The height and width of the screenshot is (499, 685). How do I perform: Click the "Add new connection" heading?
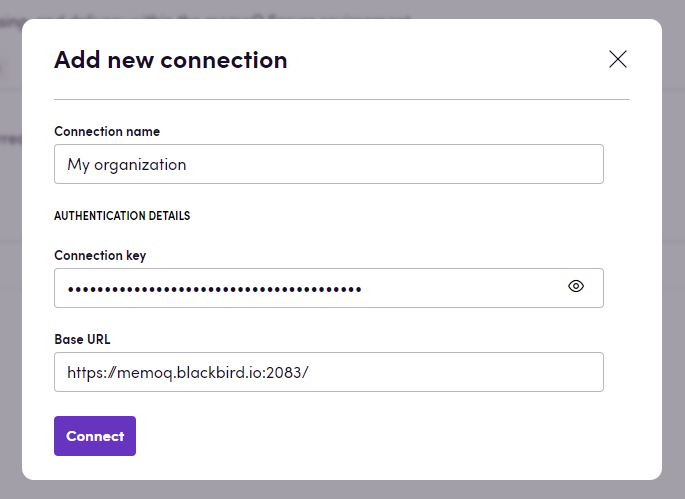point(171,60)
